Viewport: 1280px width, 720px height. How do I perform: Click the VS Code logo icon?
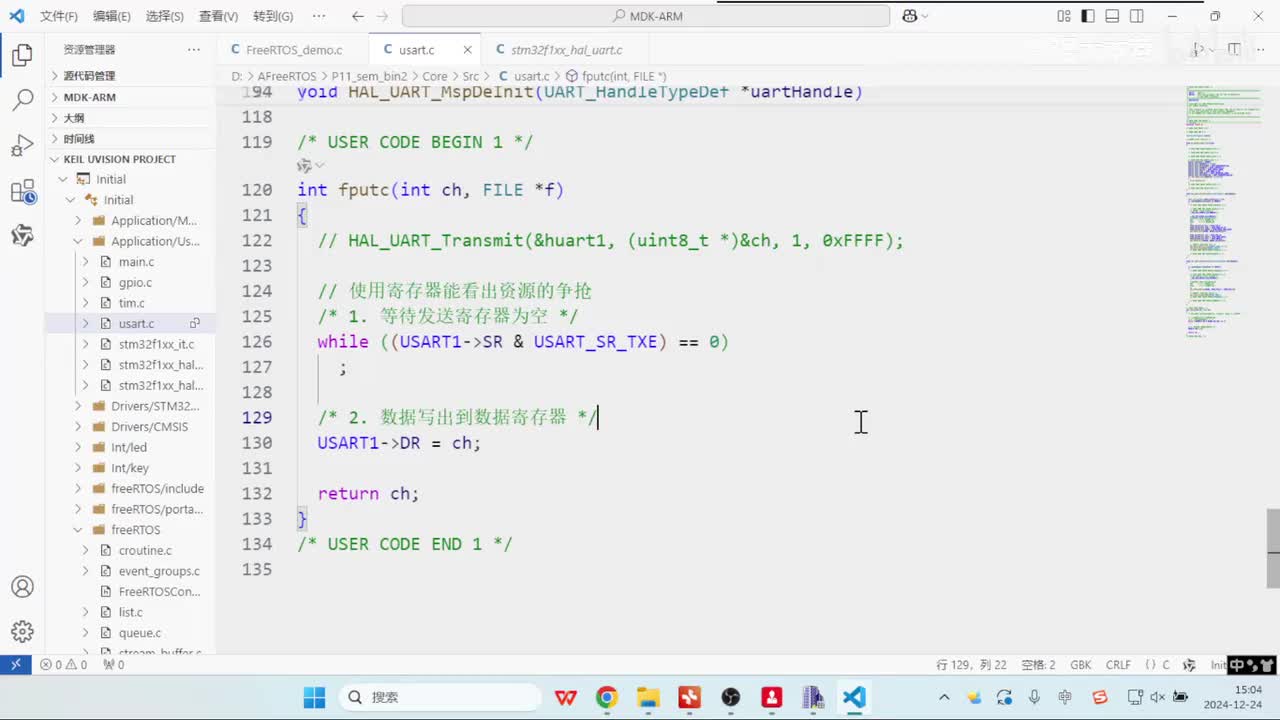(16, 16)
